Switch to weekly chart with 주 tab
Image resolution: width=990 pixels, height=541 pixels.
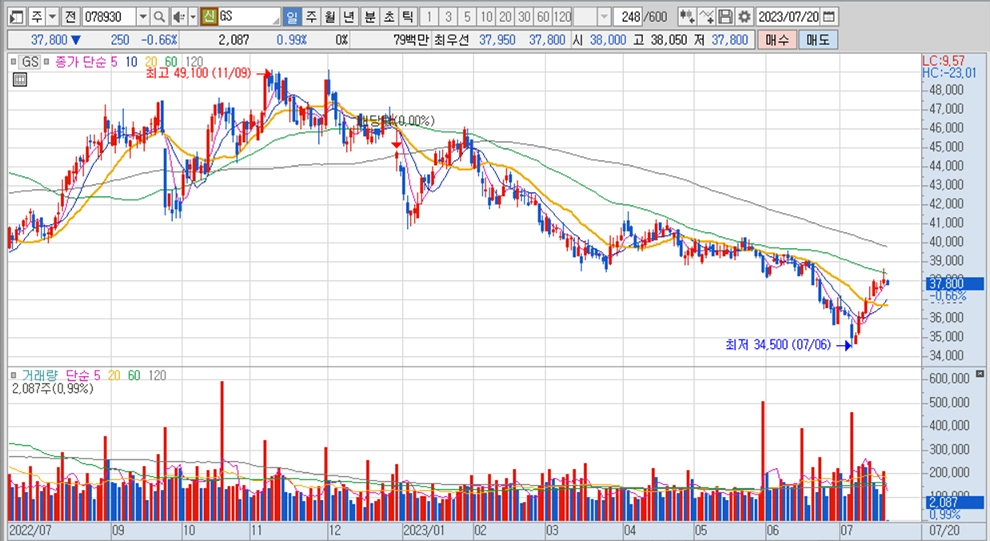click(x=310, y=17)
